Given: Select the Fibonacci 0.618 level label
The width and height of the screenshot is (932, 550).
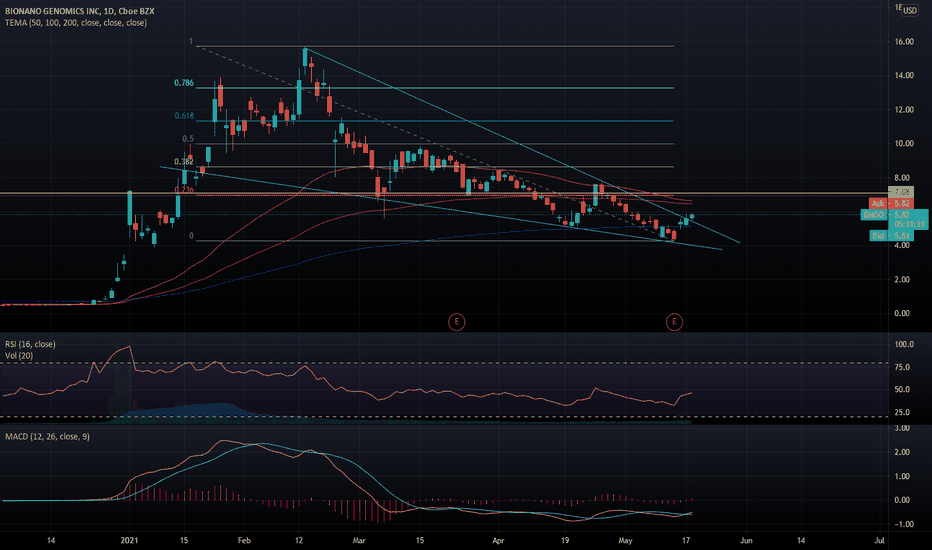Looking at the screenshot, I should 184,116.
